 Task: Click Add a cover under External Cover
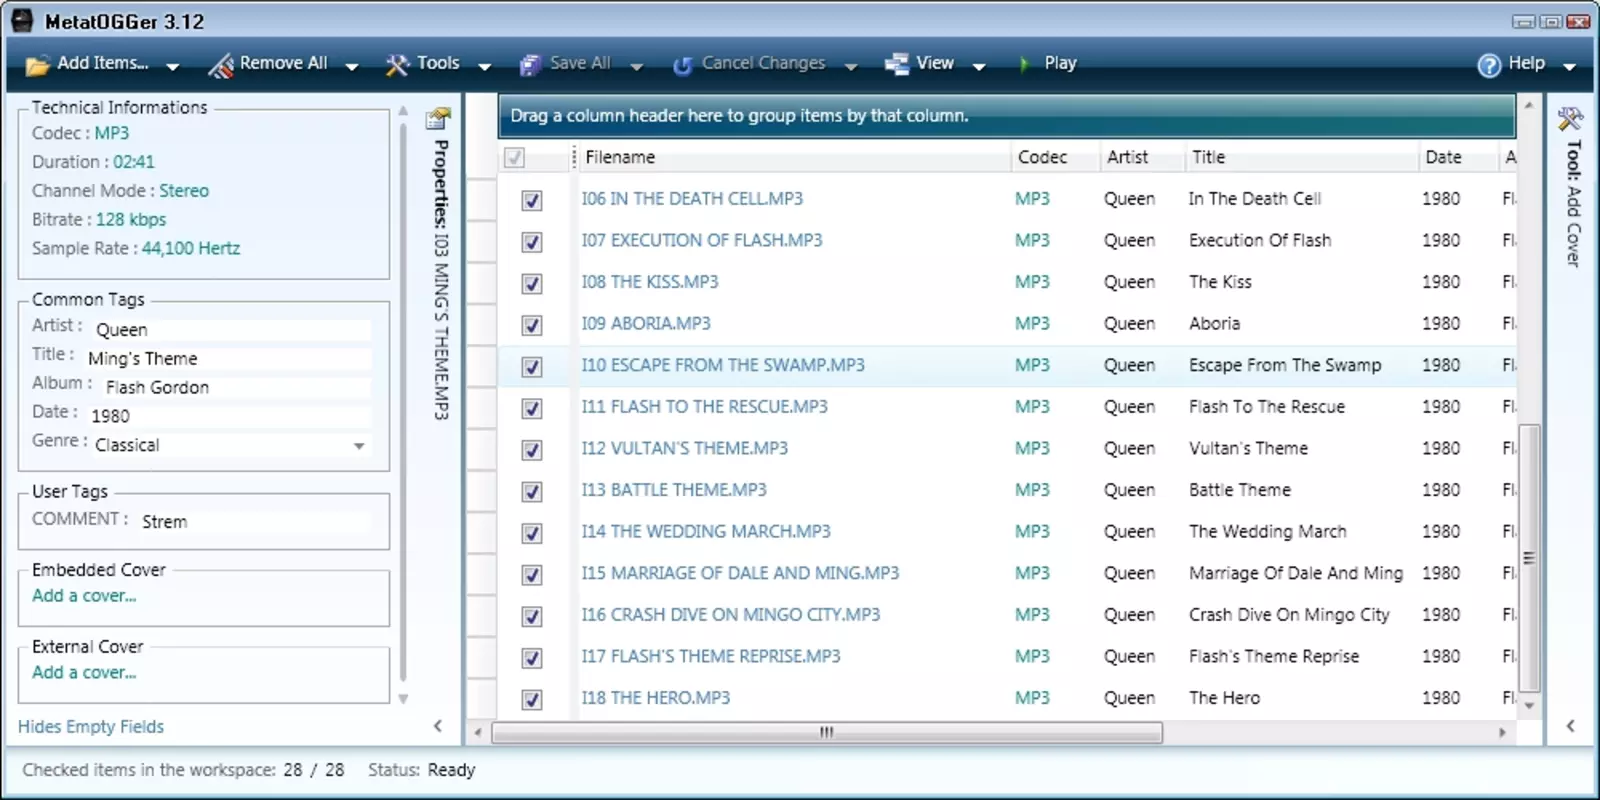(84, 673)
